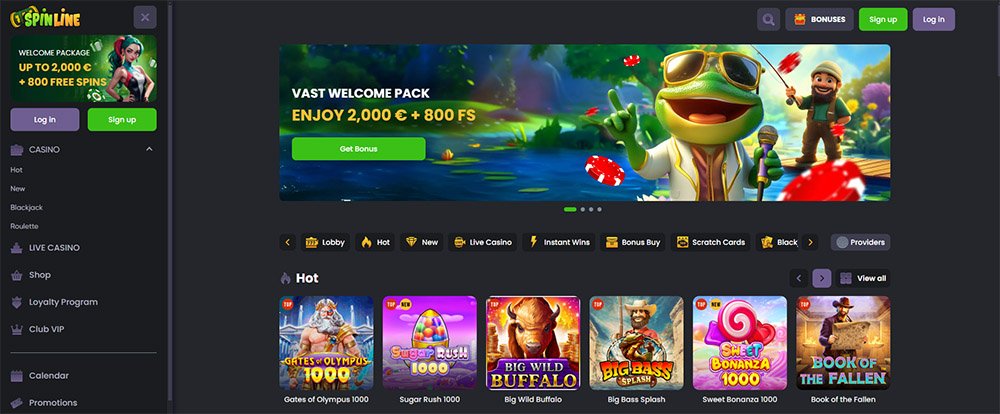Click the Spinline logo
1000x414 pixels.
coord(45,18)
